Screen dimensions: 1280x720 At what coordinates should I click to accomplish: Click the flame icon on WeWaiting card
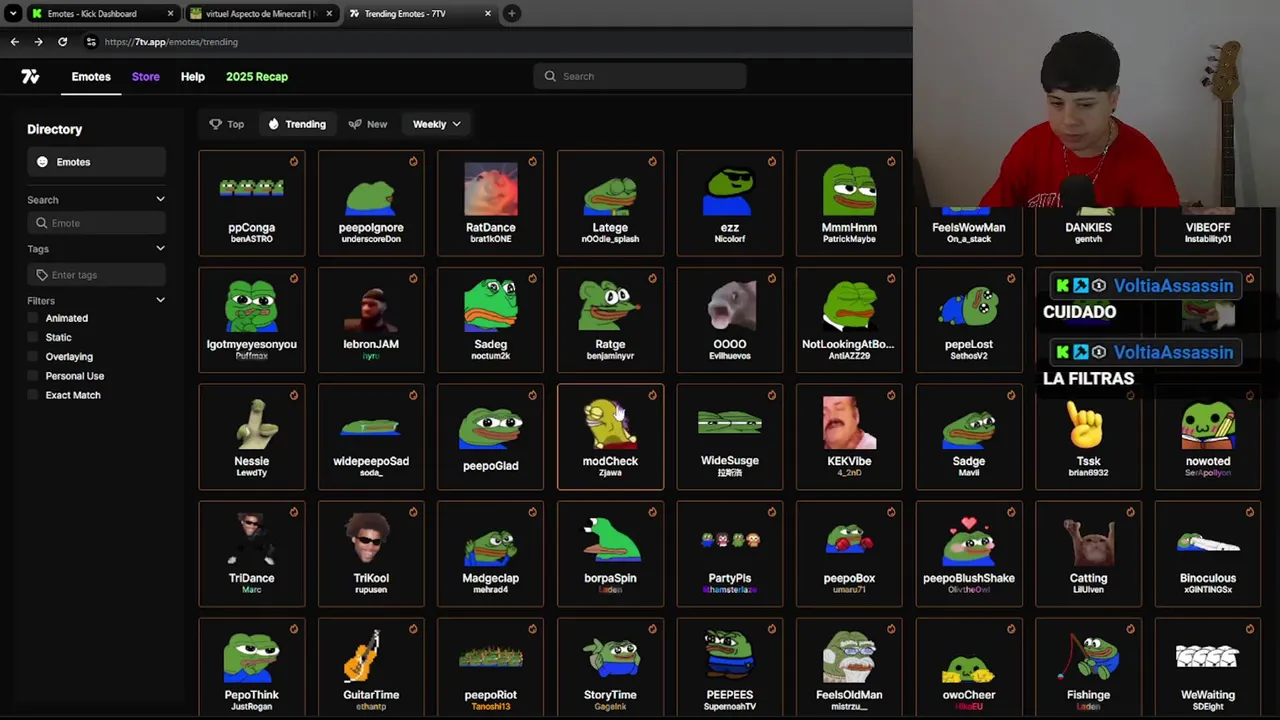coord(1249,629)
